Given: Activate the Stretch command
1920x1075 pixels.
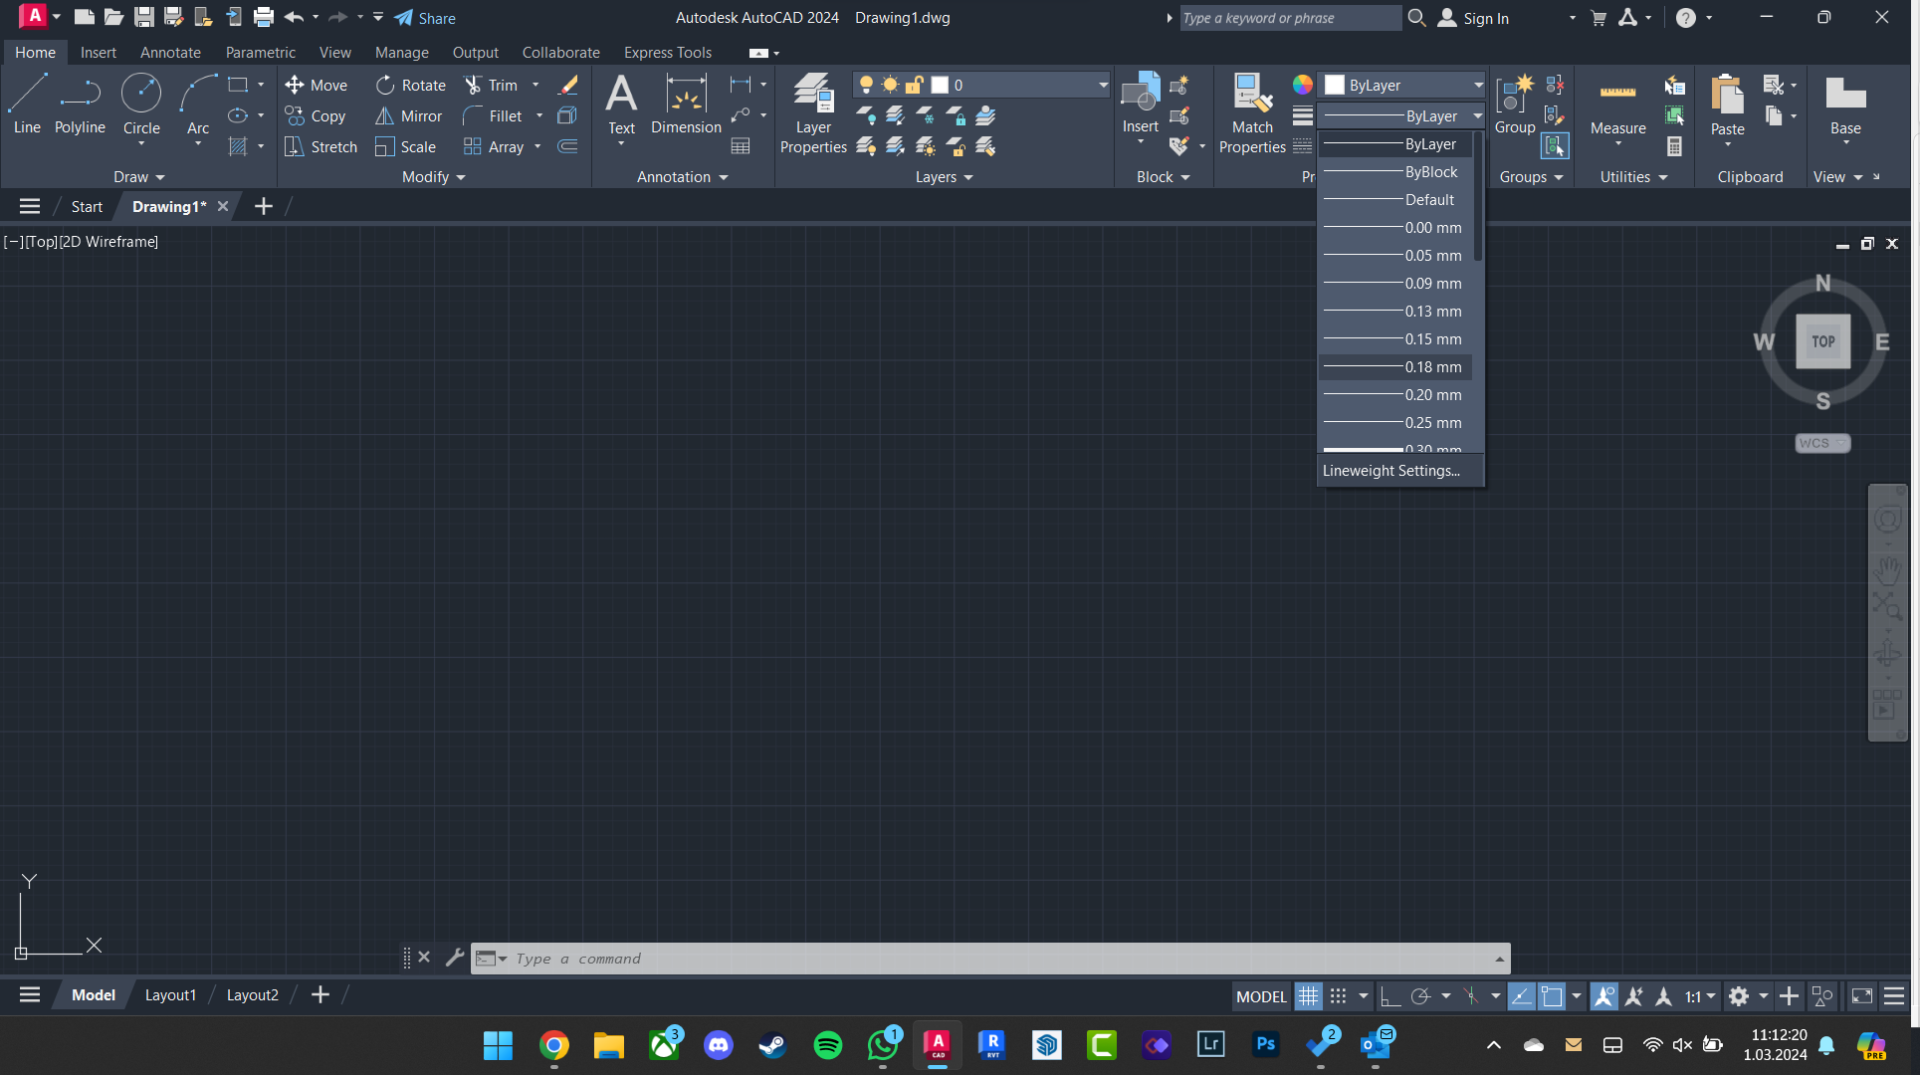Looking at the screenshot, I should [320, 147].
